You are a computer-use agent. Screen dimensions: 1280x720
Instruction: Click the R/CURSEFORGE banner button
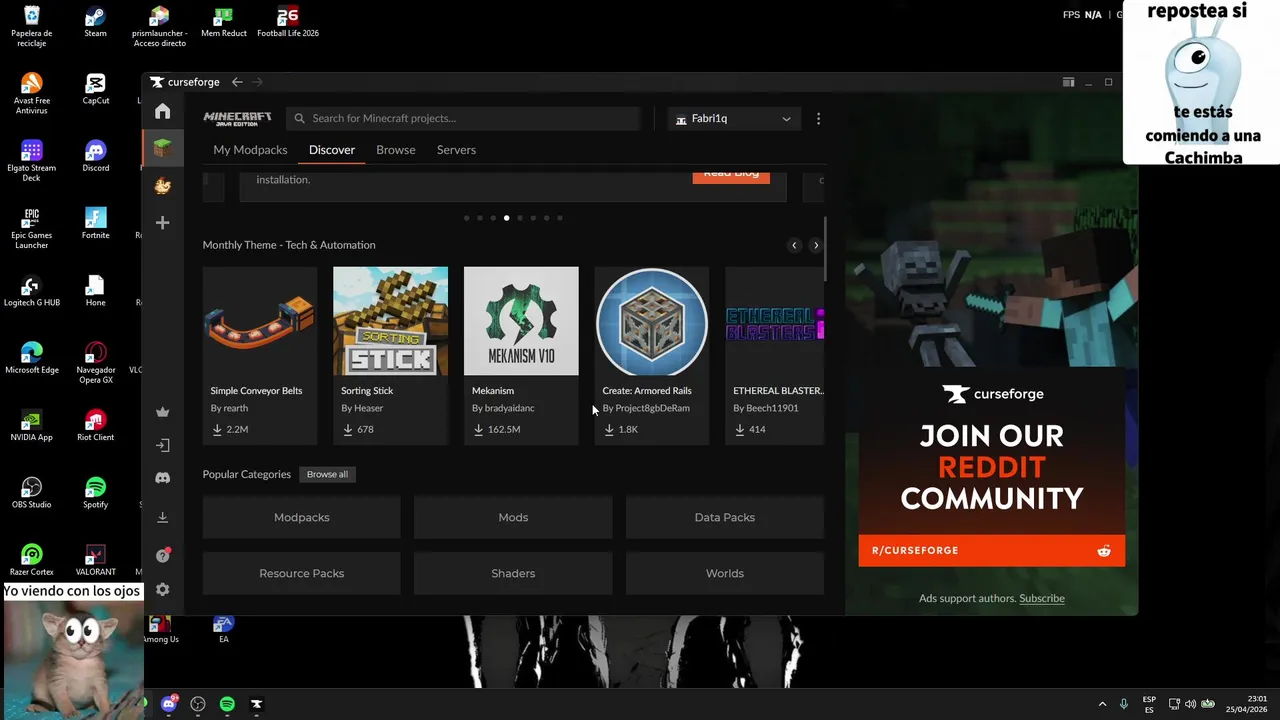tap(991, 551)
